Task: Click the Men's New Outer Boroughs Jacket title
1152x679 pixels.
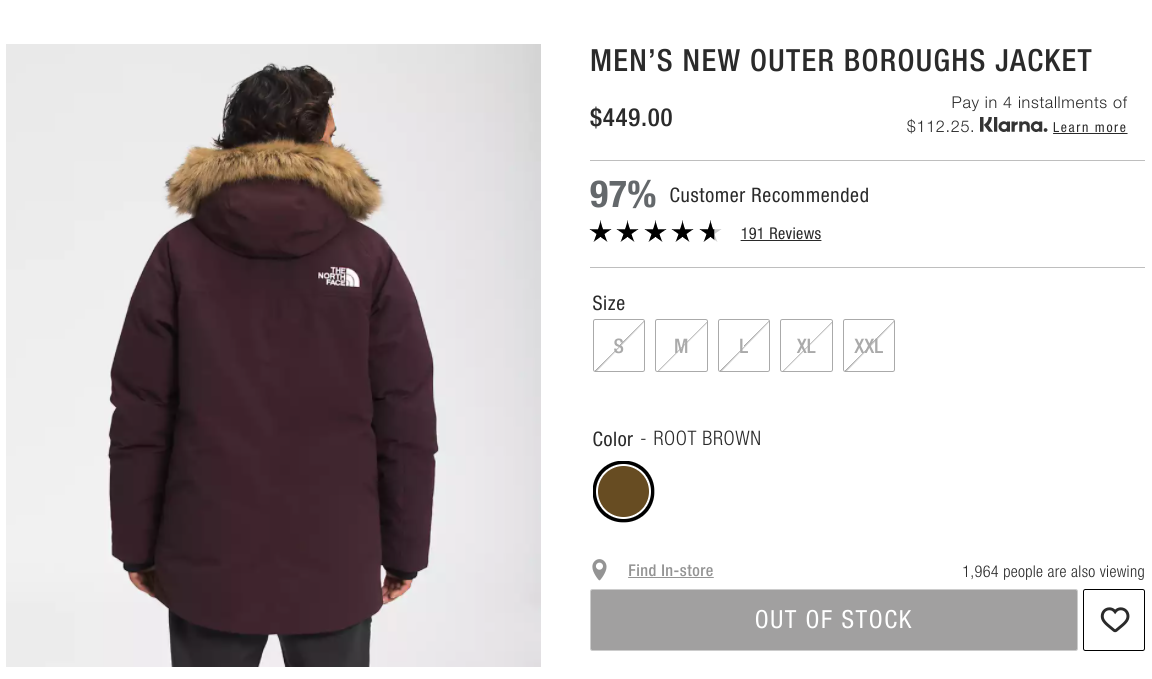Action: [x=840, y=61]
